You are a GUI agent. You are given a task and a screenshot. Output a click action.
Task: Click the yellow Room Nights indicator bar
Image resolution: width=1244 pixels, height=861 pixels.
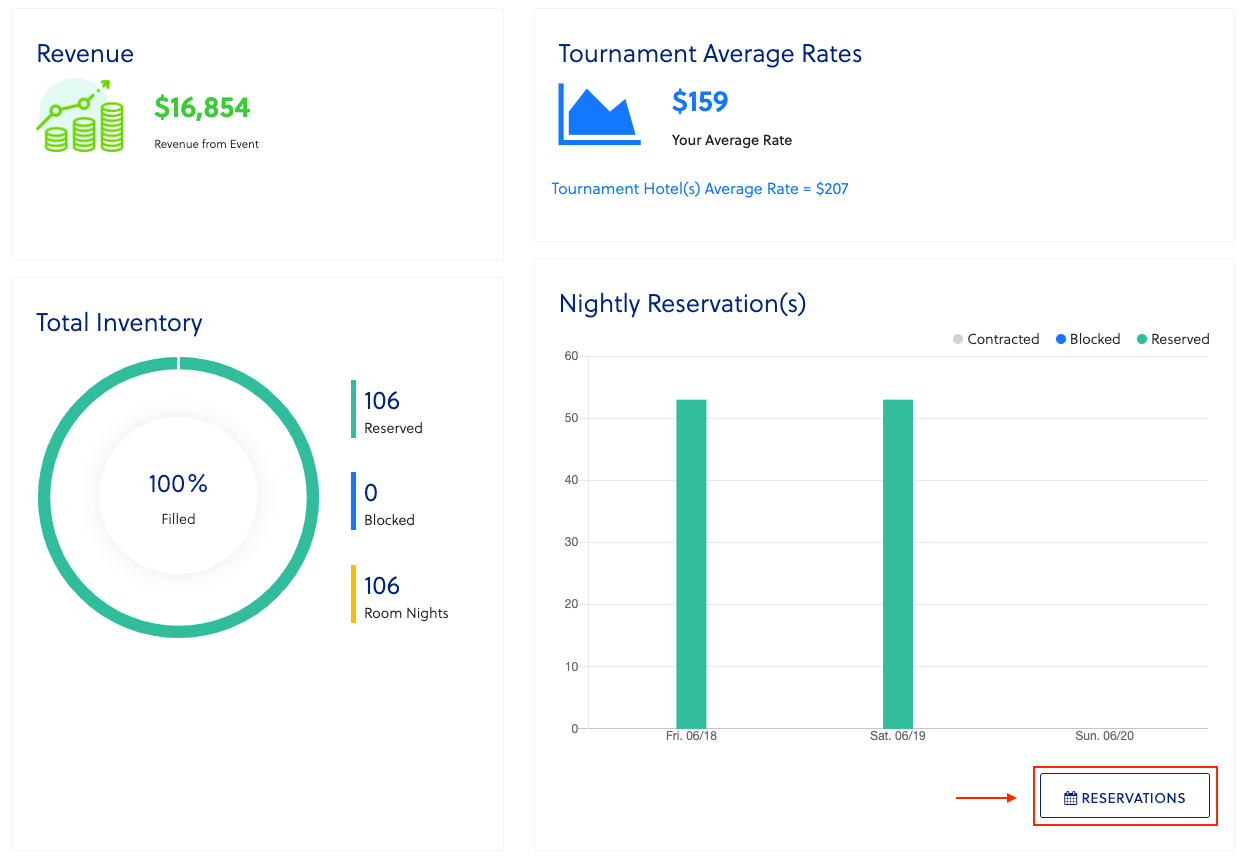pos(353,594)
